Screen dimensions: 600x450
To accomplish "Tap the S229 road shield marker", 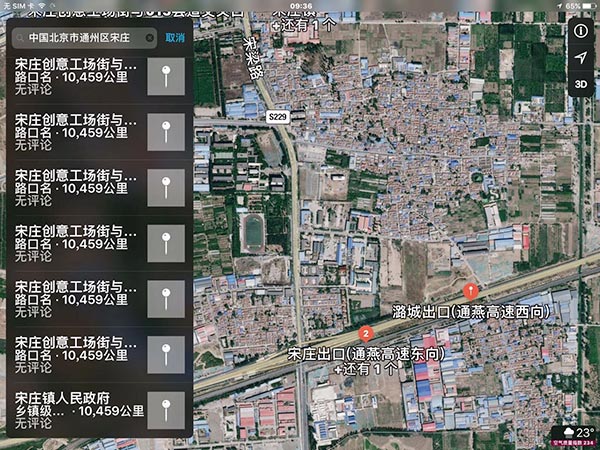I will (x=277, y=117).
